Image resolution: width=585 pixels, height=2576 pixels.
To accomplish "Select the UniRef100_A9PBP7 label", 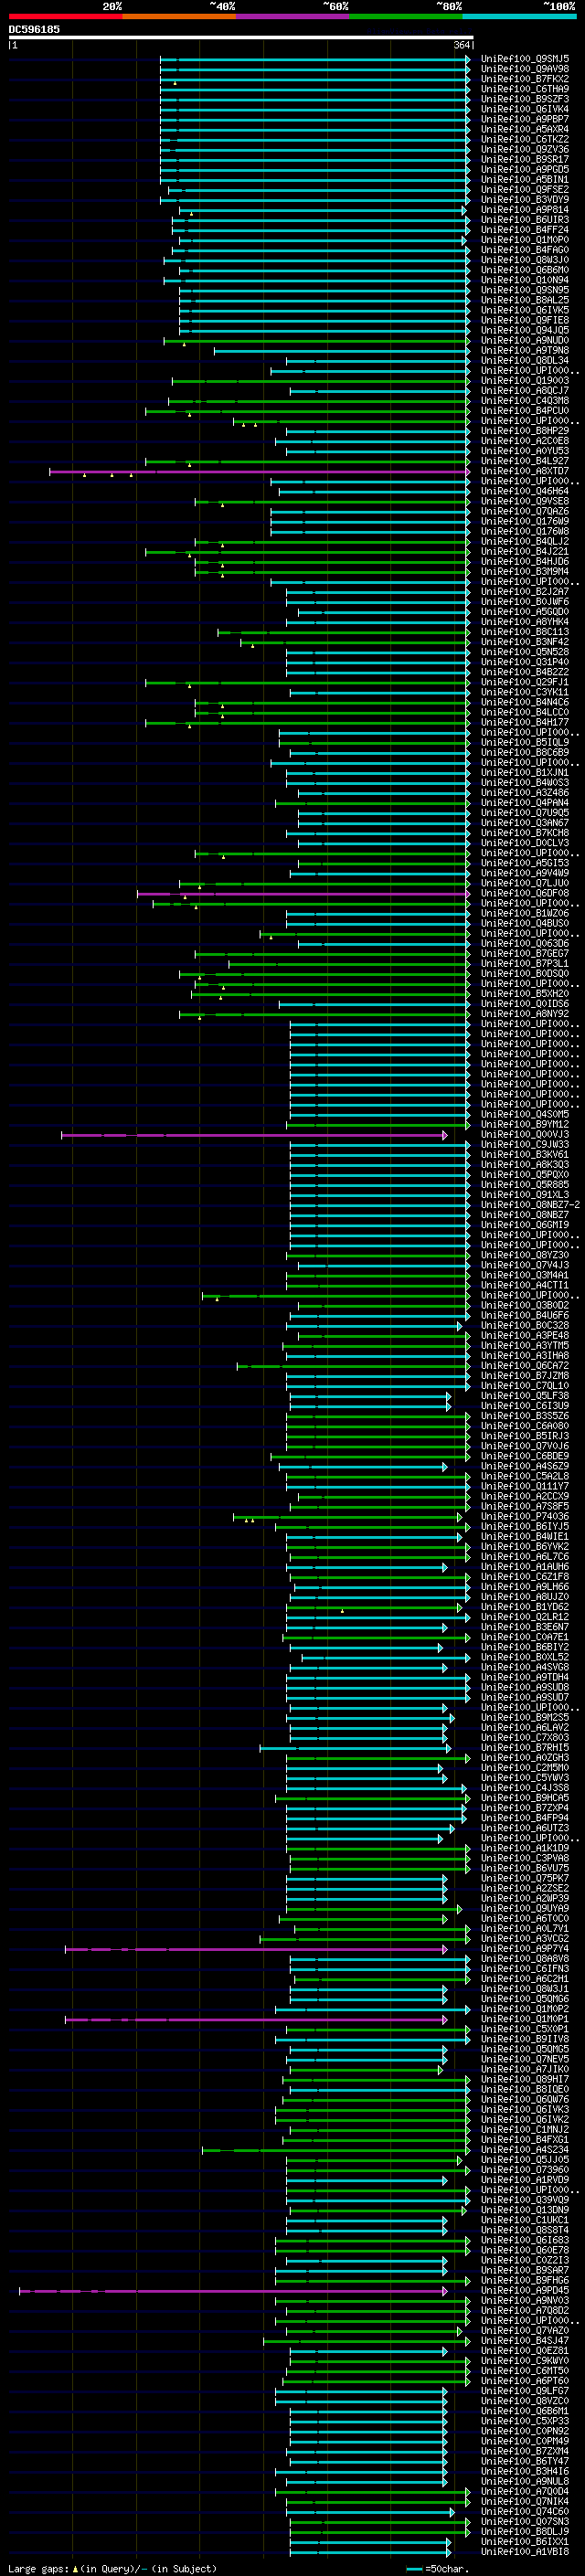I will click(525, 119).
